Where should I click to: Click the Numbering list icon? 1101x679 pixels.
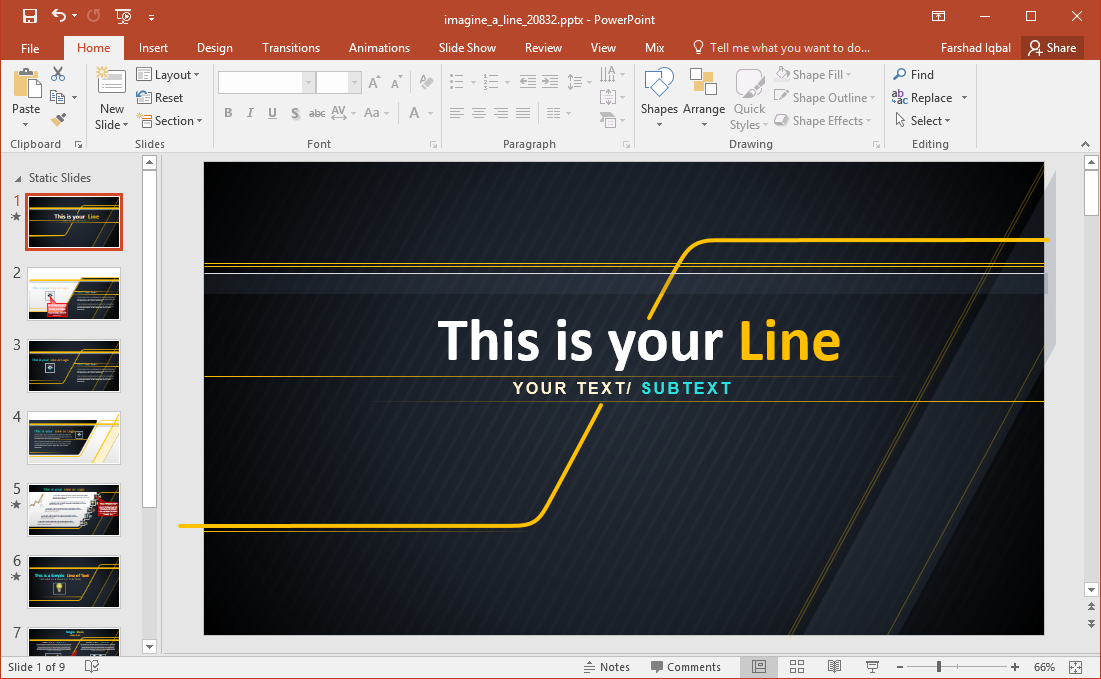coord(491,82)
